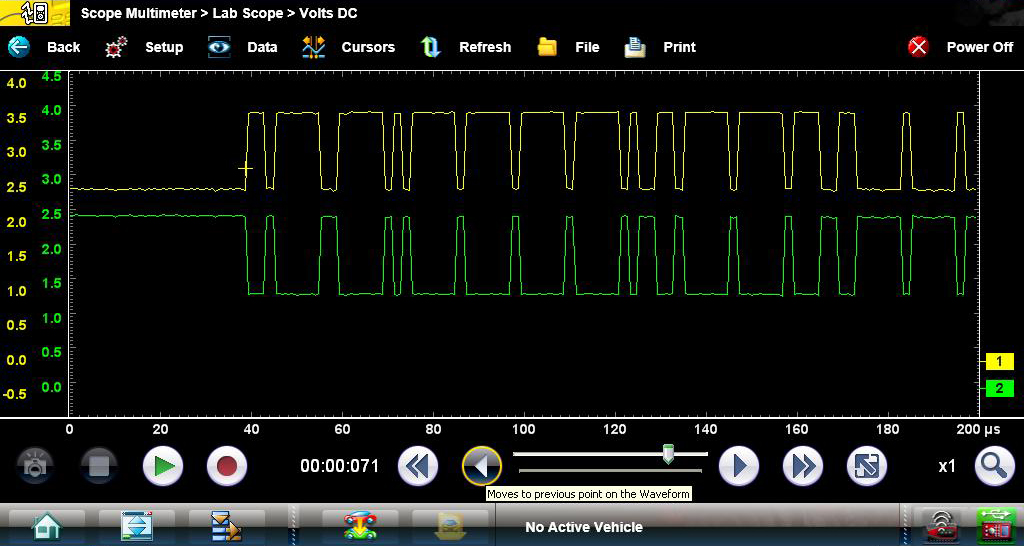Select the green channel 2 marker
1024x546 pixels.
[998, 388]
